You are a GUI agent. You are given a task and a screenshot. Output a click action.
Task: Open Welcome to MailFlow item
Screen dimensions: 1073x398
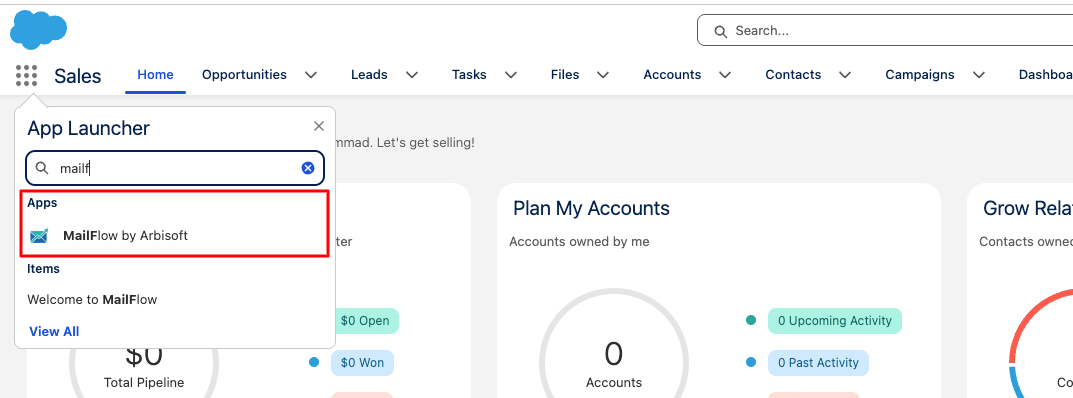point(92,300)
